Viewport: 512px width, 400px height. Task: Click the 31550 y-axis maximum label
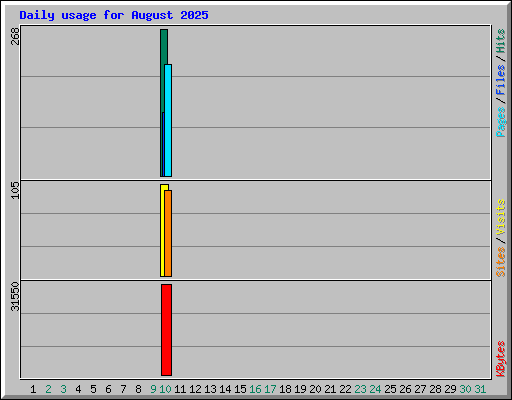click(x=15, y=296)
